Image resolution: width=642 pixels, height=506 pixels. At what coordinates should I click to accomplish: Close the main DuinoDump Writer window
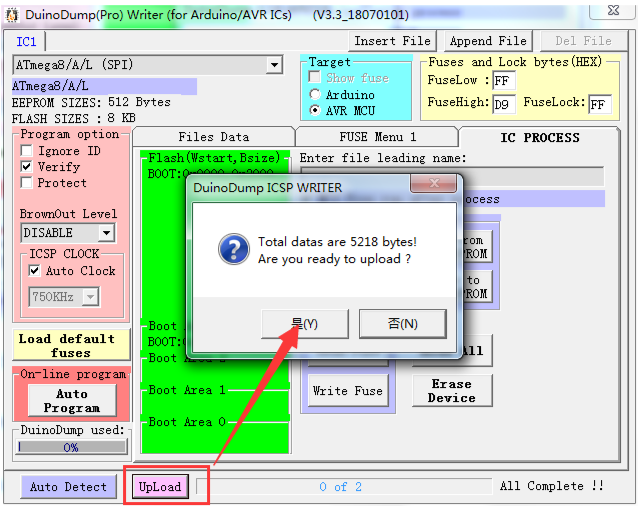pyautogui.click(x=613, y=10)
